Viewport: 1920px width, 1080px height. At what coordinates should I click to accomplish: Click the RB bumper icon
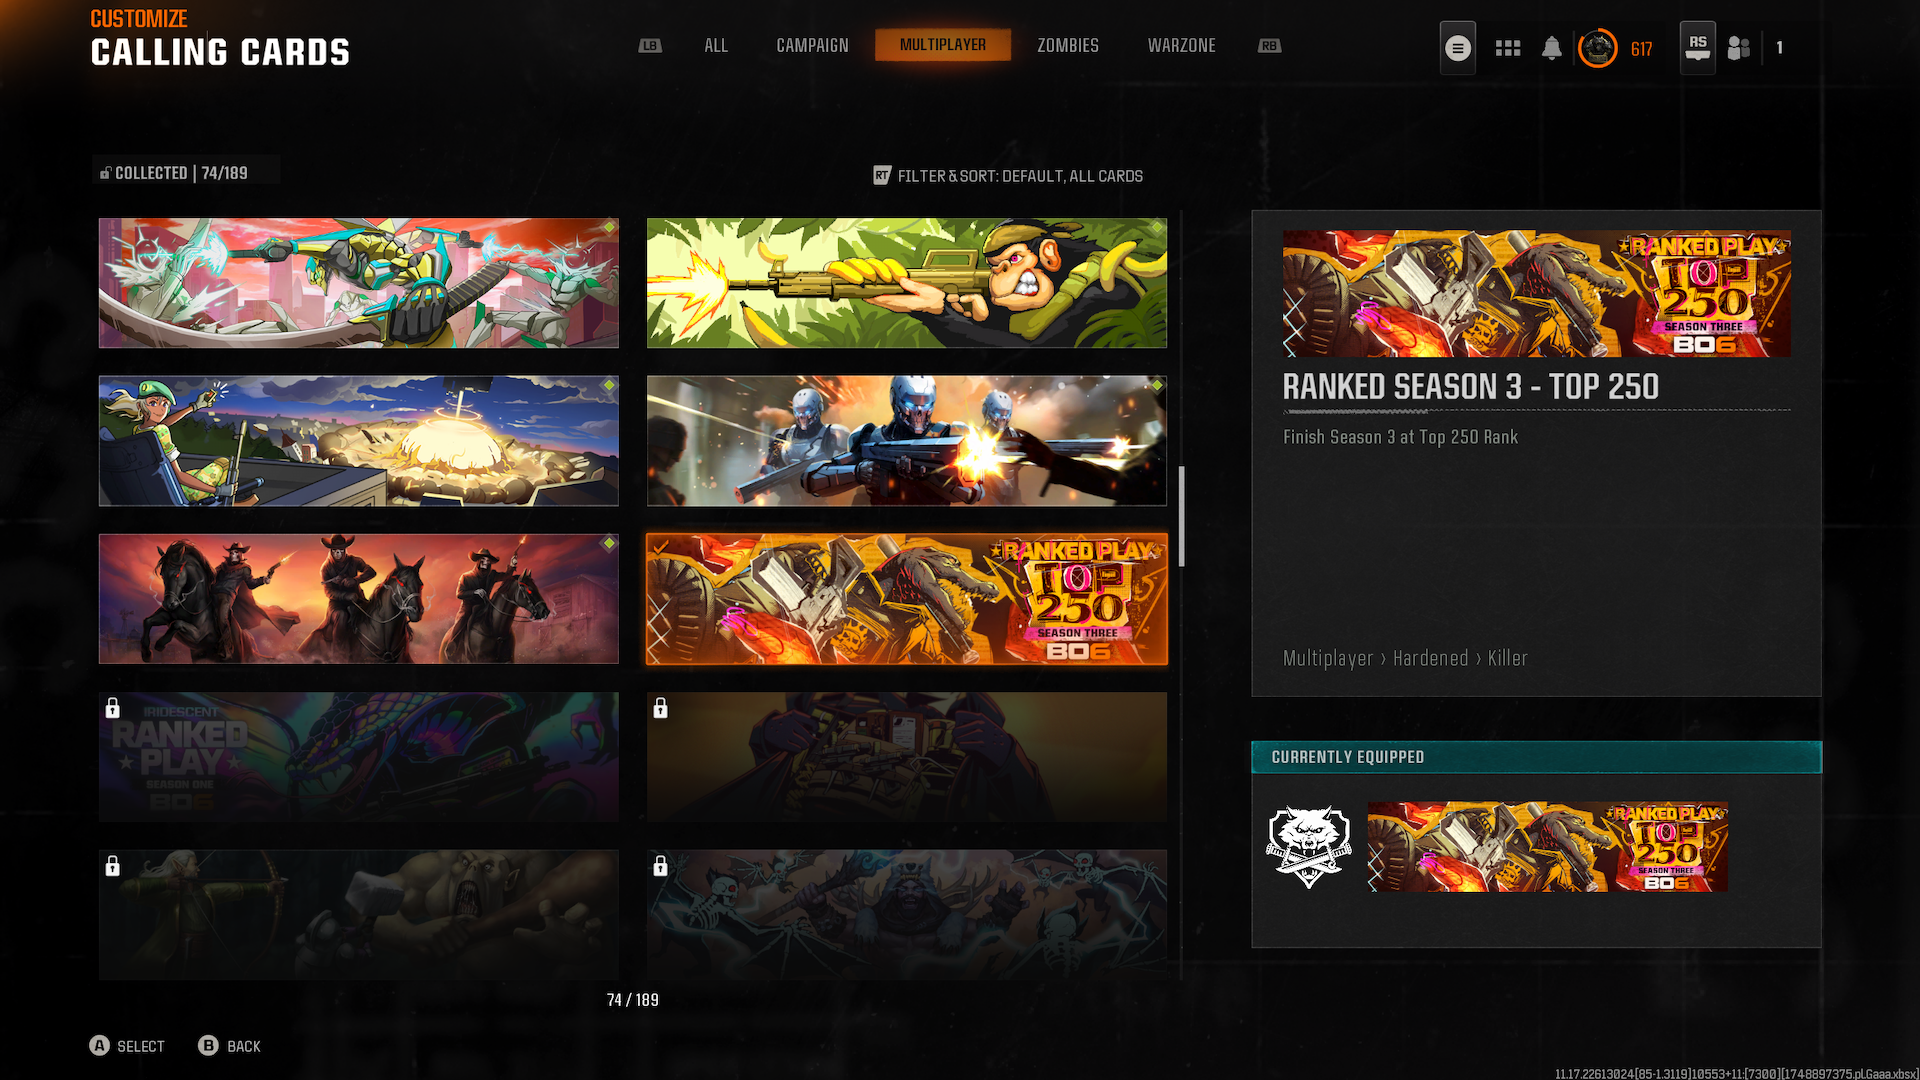[1269, 46]
